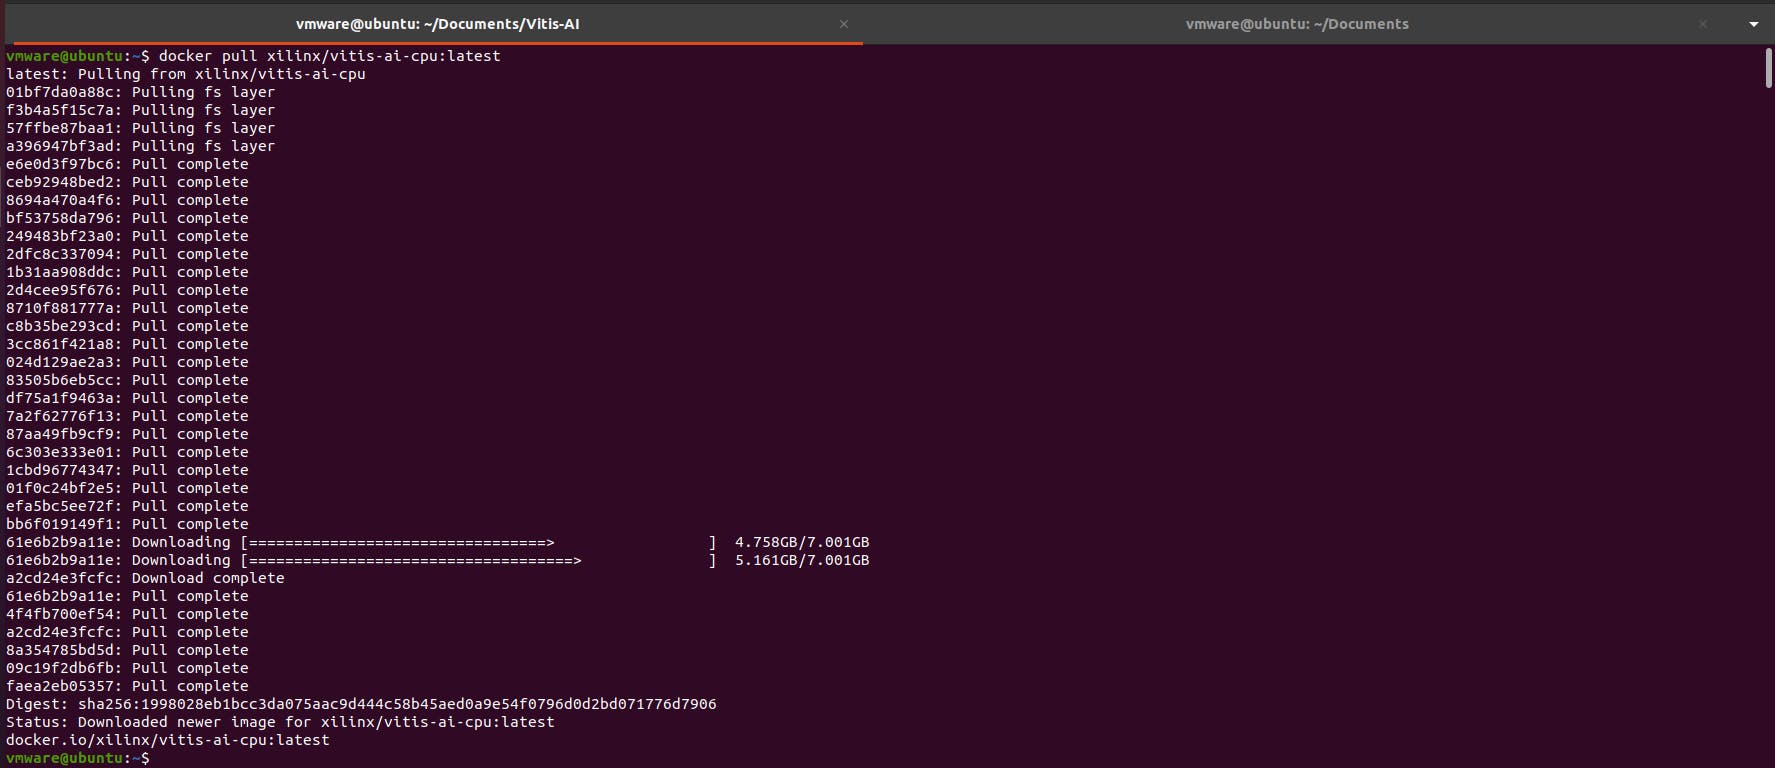This screenshot has width=1775, height=768.
Task: Click the c8b35be293cd Pull complete line
Action: (127, 326)
